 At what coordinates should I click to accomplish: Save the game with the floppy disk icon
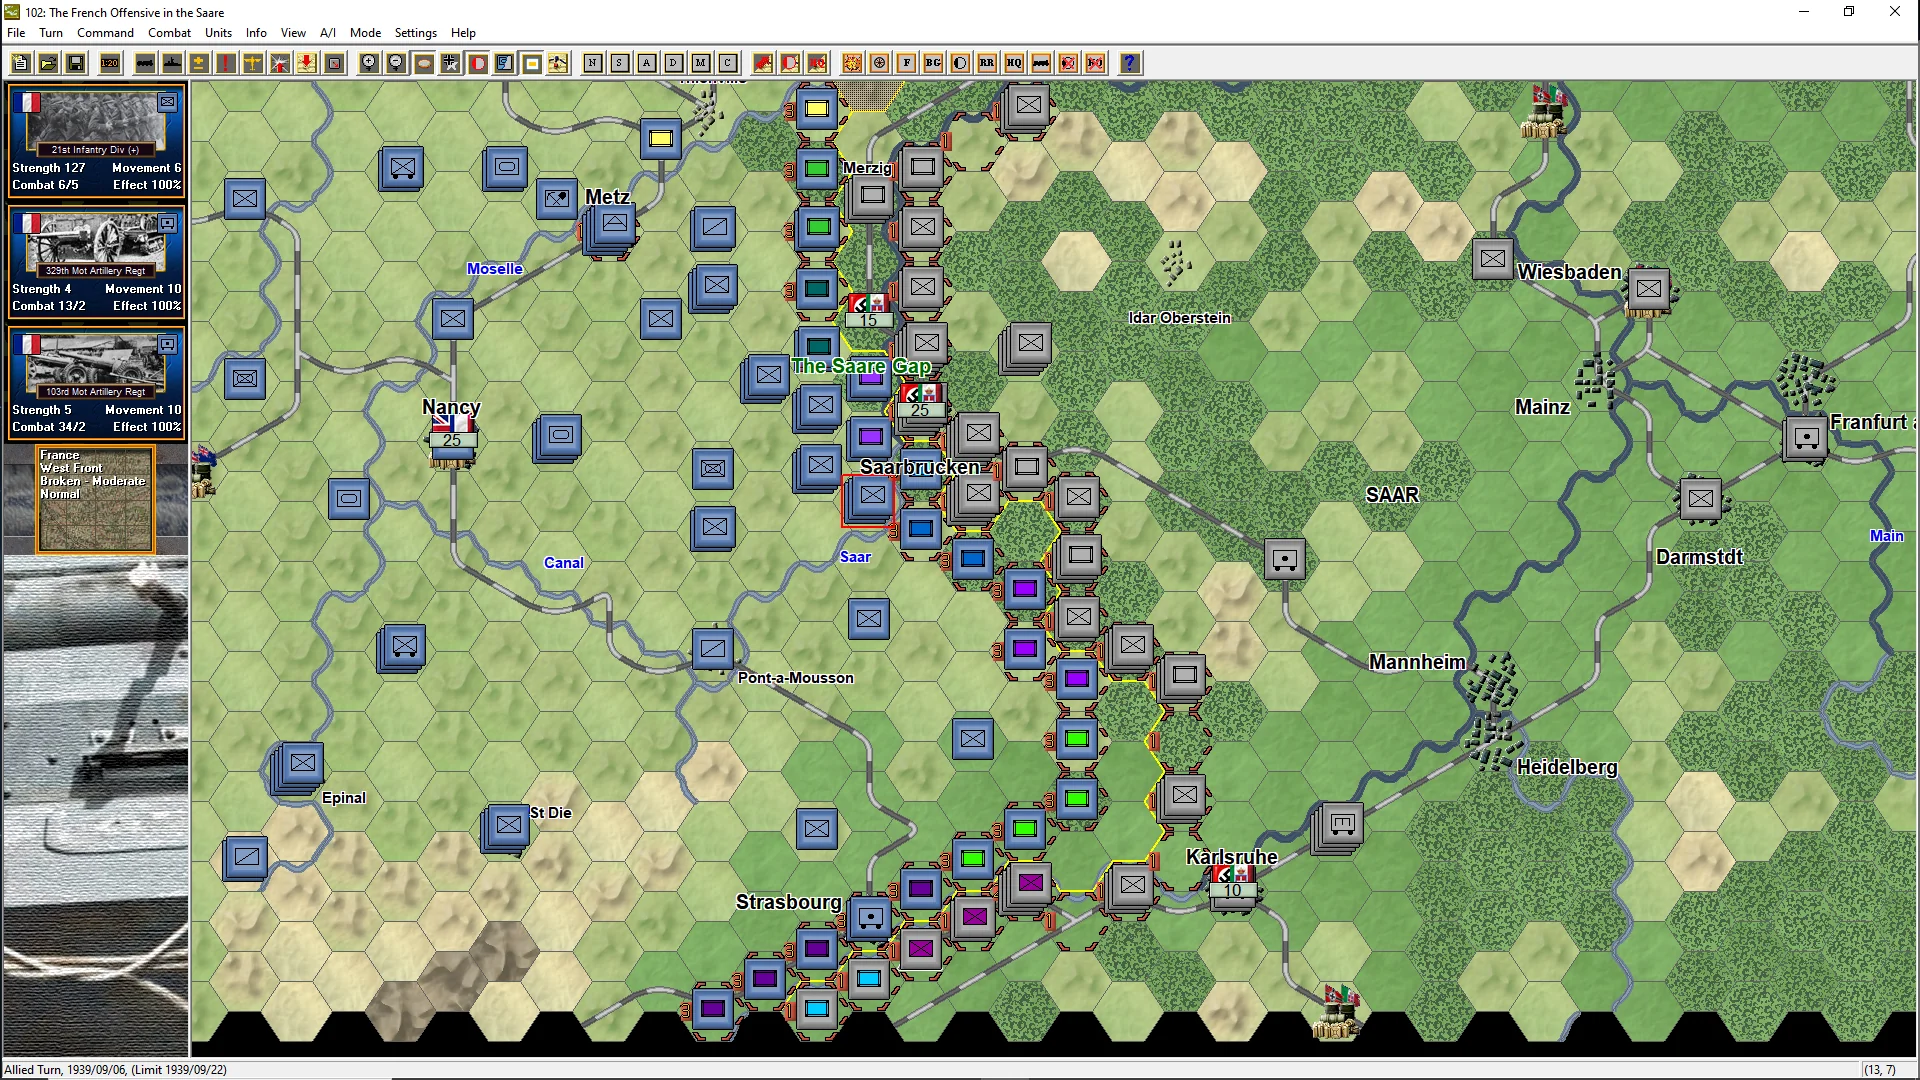coord(75,63)
